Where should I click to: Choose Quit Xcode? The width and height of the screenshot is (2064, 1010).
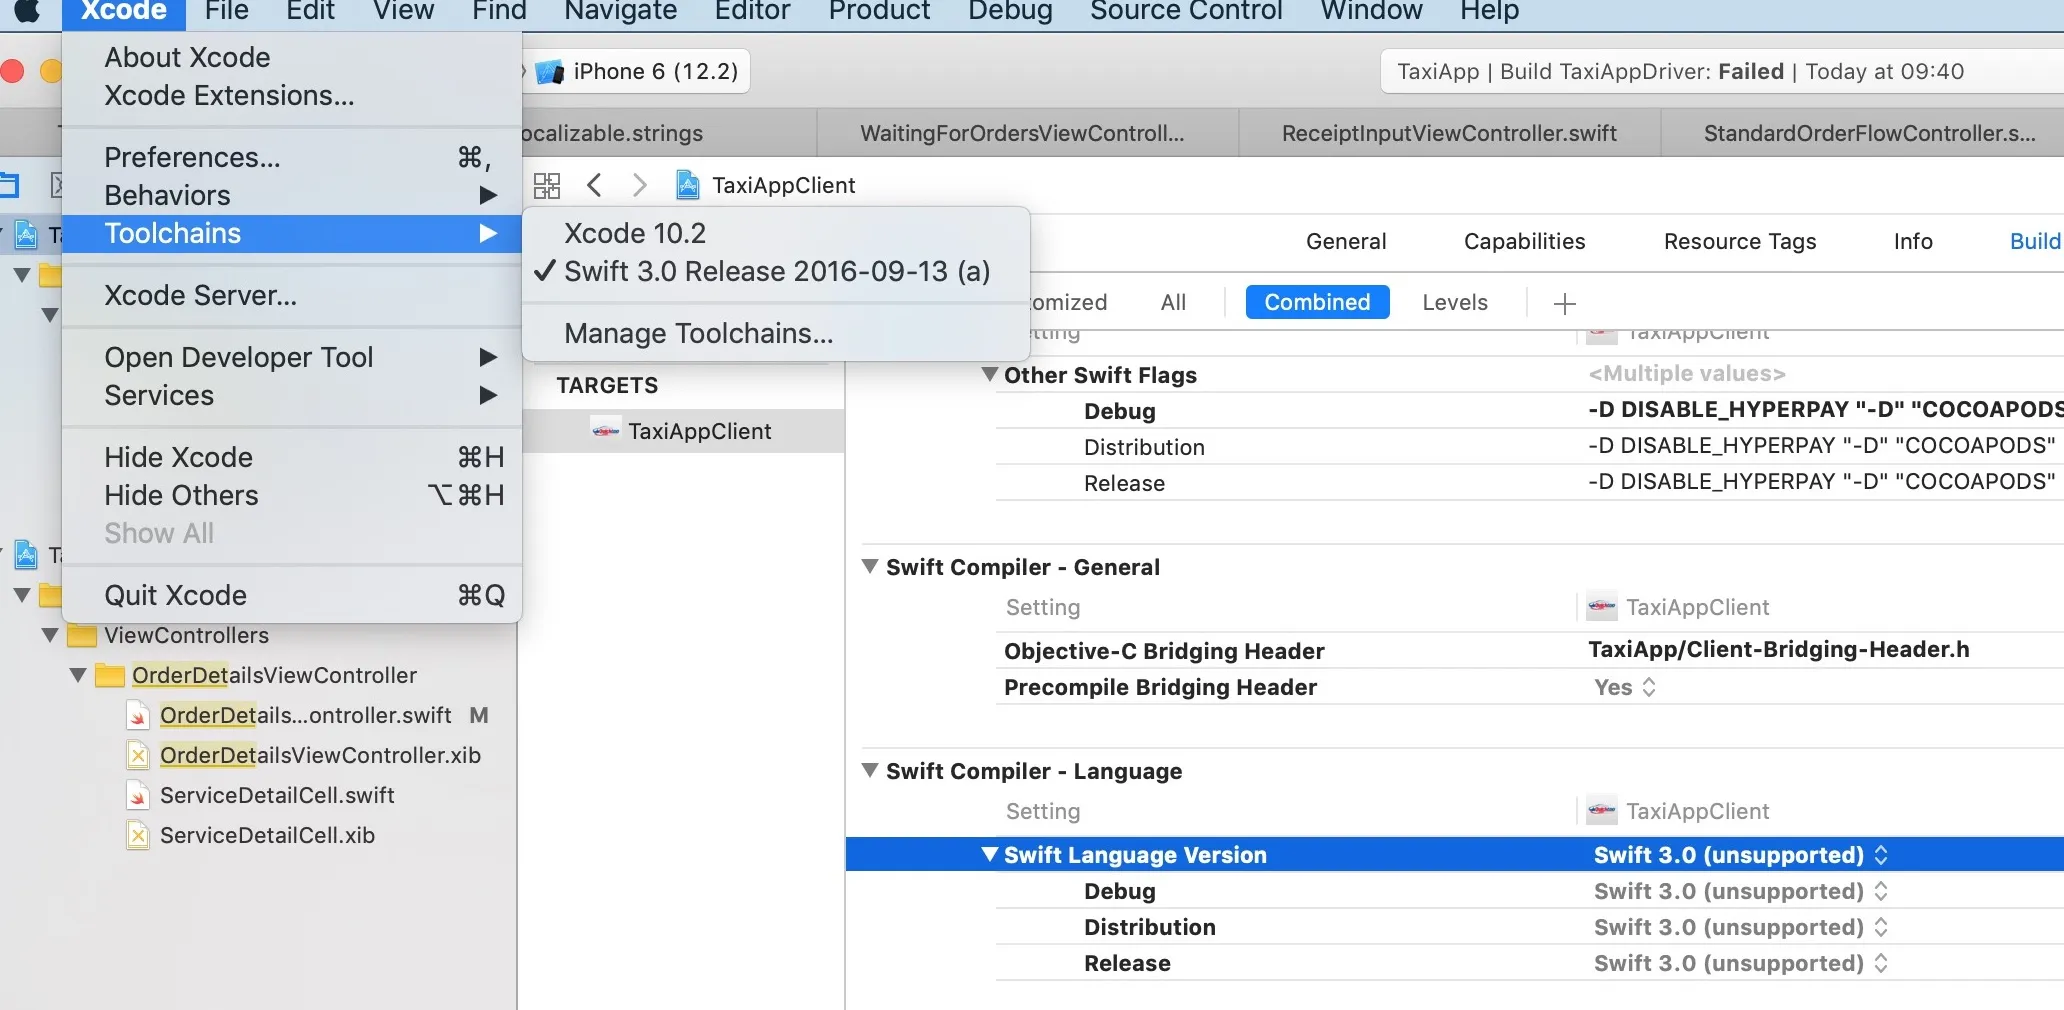pos(292,595)
